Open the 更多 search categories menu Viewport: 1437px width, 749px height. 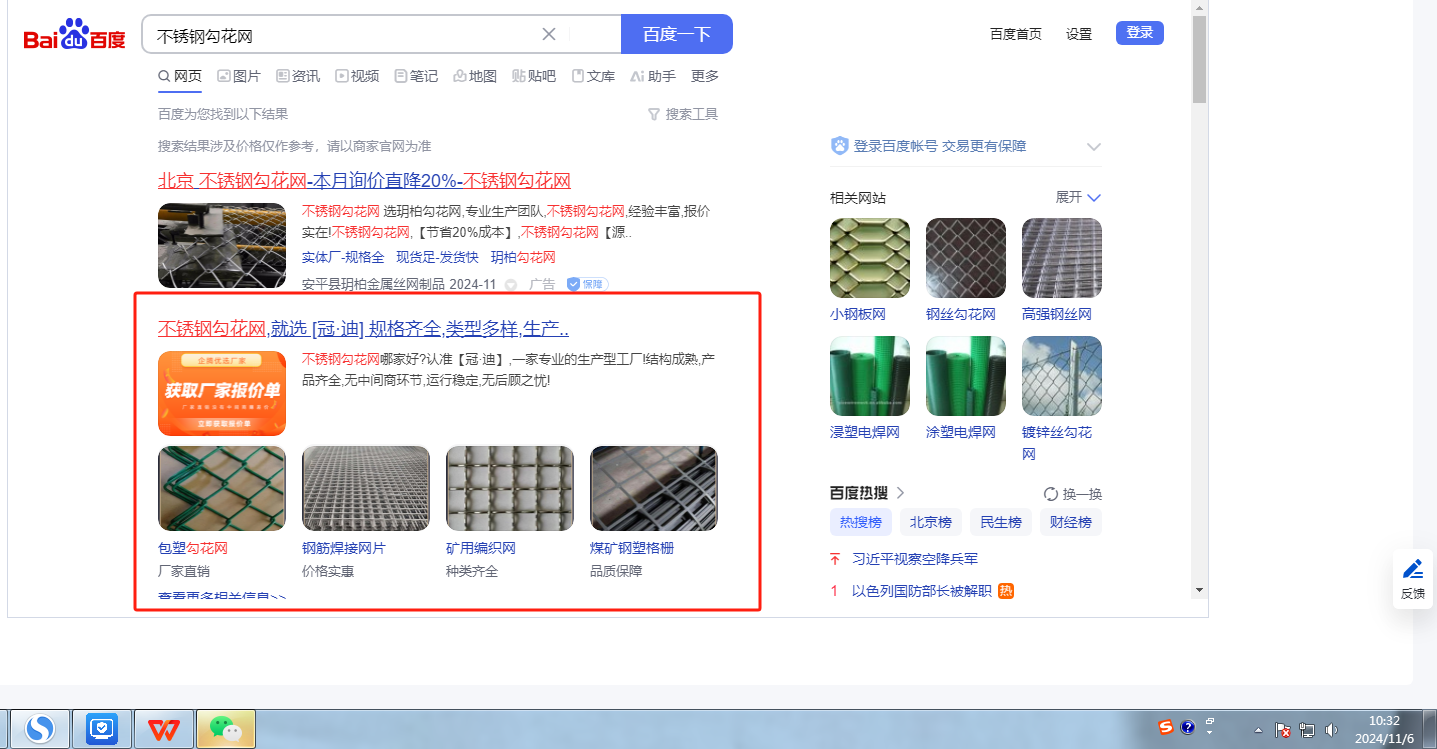click(705, 76)
